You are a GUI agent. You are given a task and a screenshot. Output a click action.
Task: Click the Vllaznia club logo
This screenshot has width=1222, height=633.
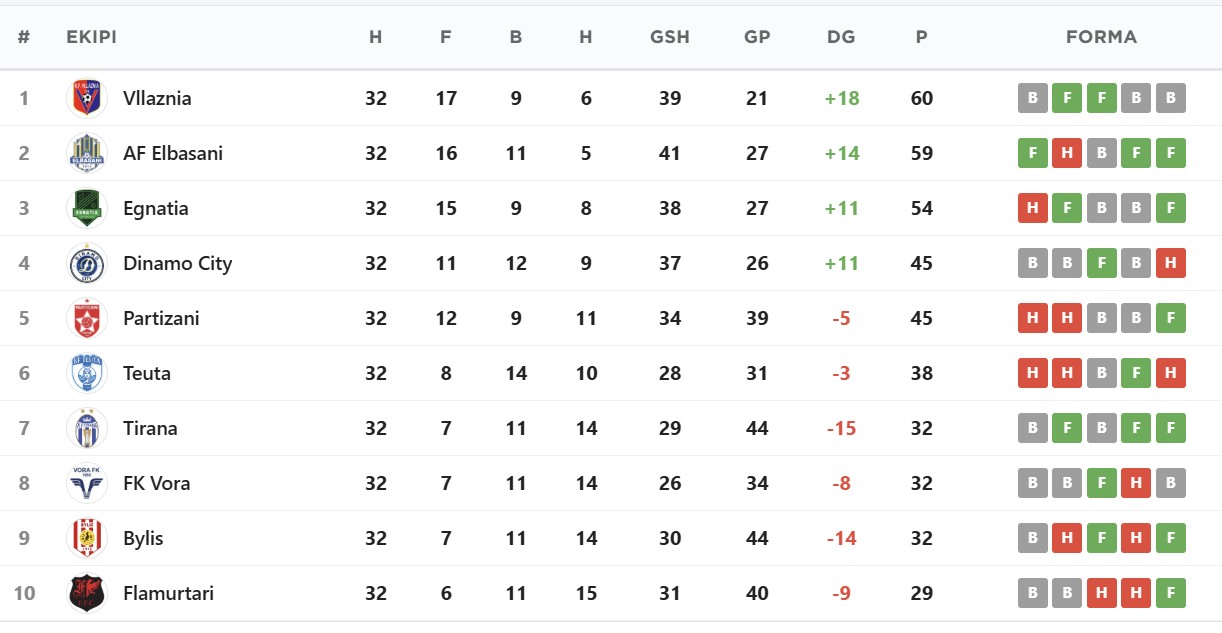pos(87,98)
